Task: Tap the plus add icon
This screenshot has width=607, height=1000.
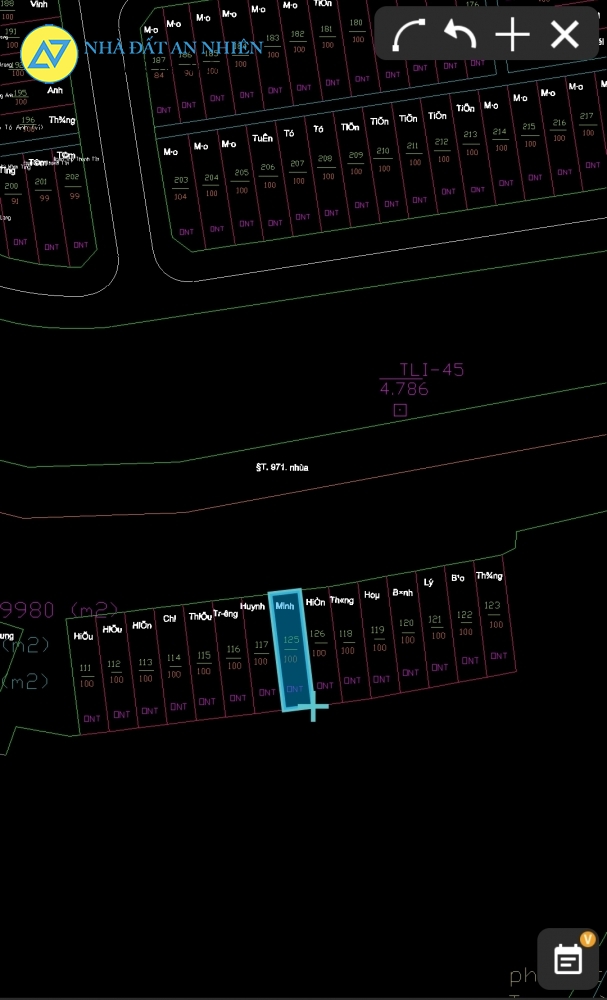Action: coord(512,36)
